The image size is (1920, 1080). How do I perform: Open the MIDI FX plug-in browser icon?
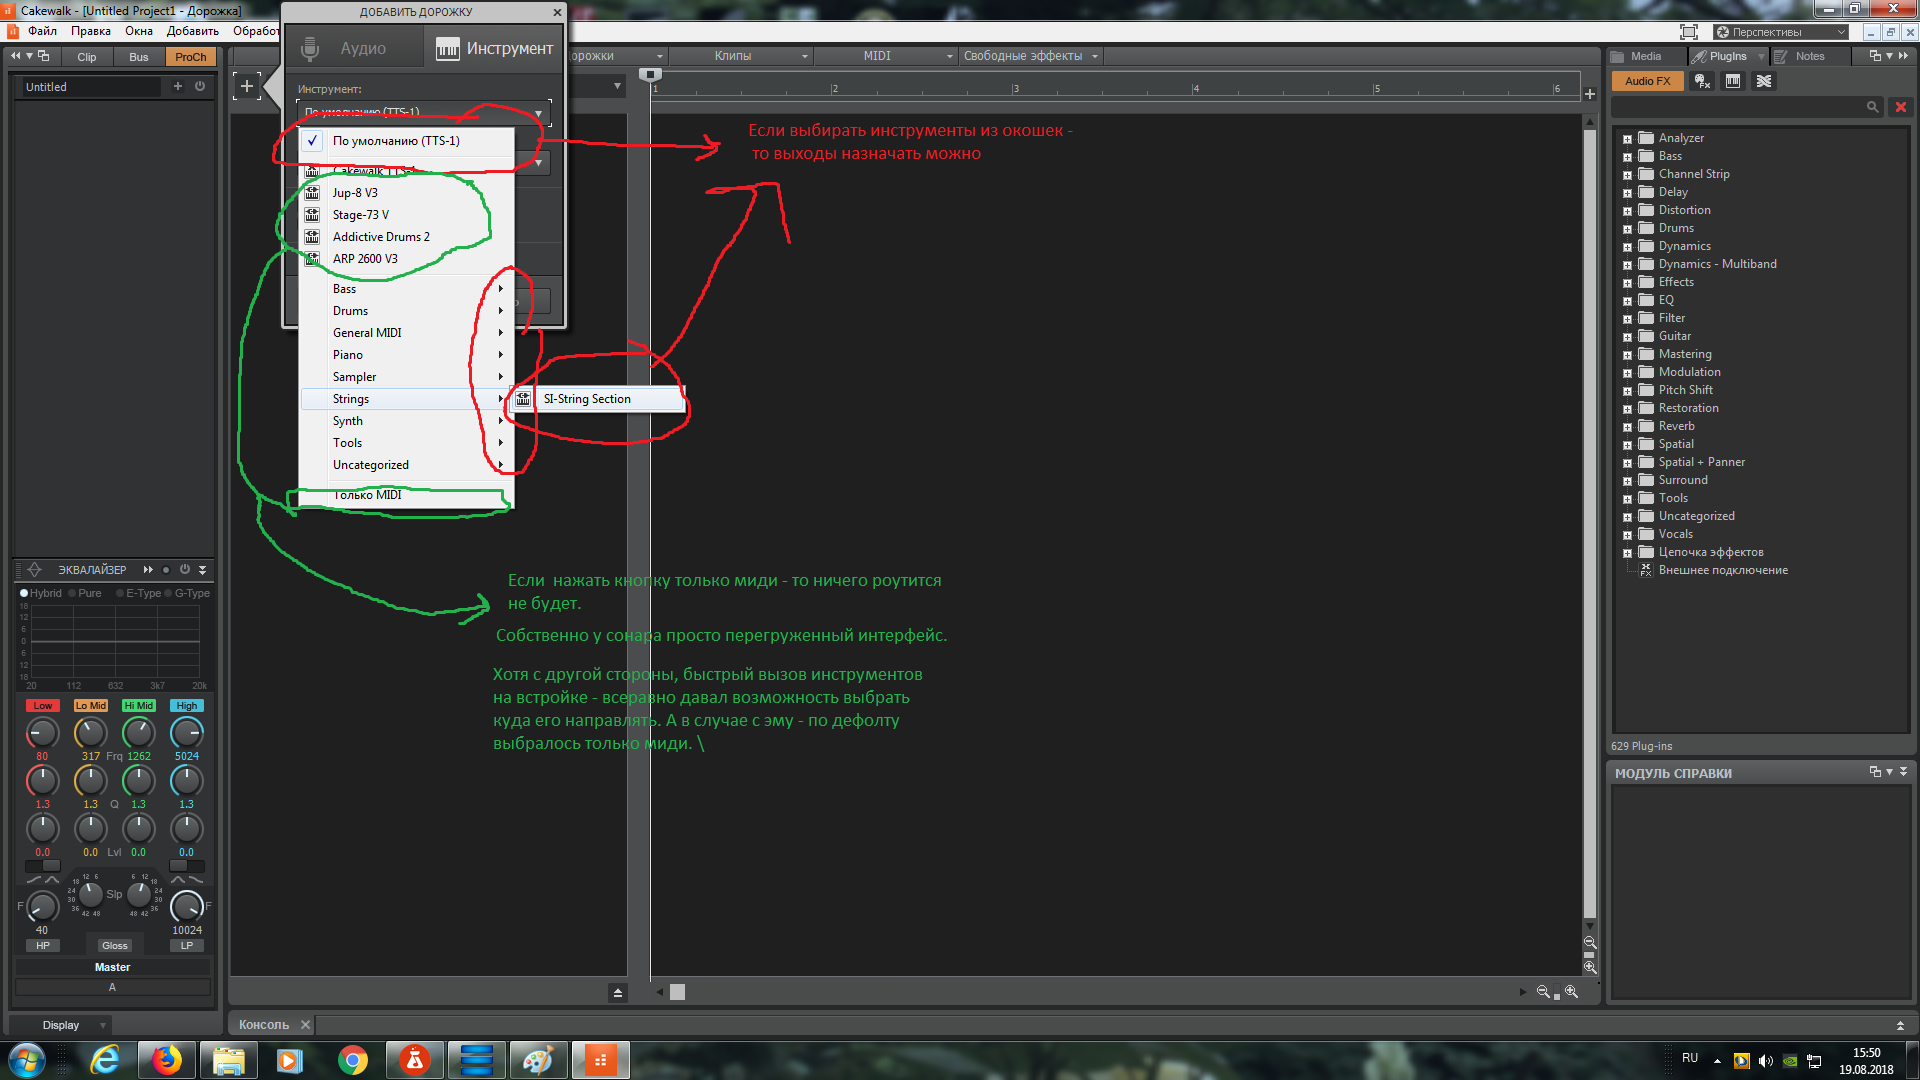click(1702, 81)
